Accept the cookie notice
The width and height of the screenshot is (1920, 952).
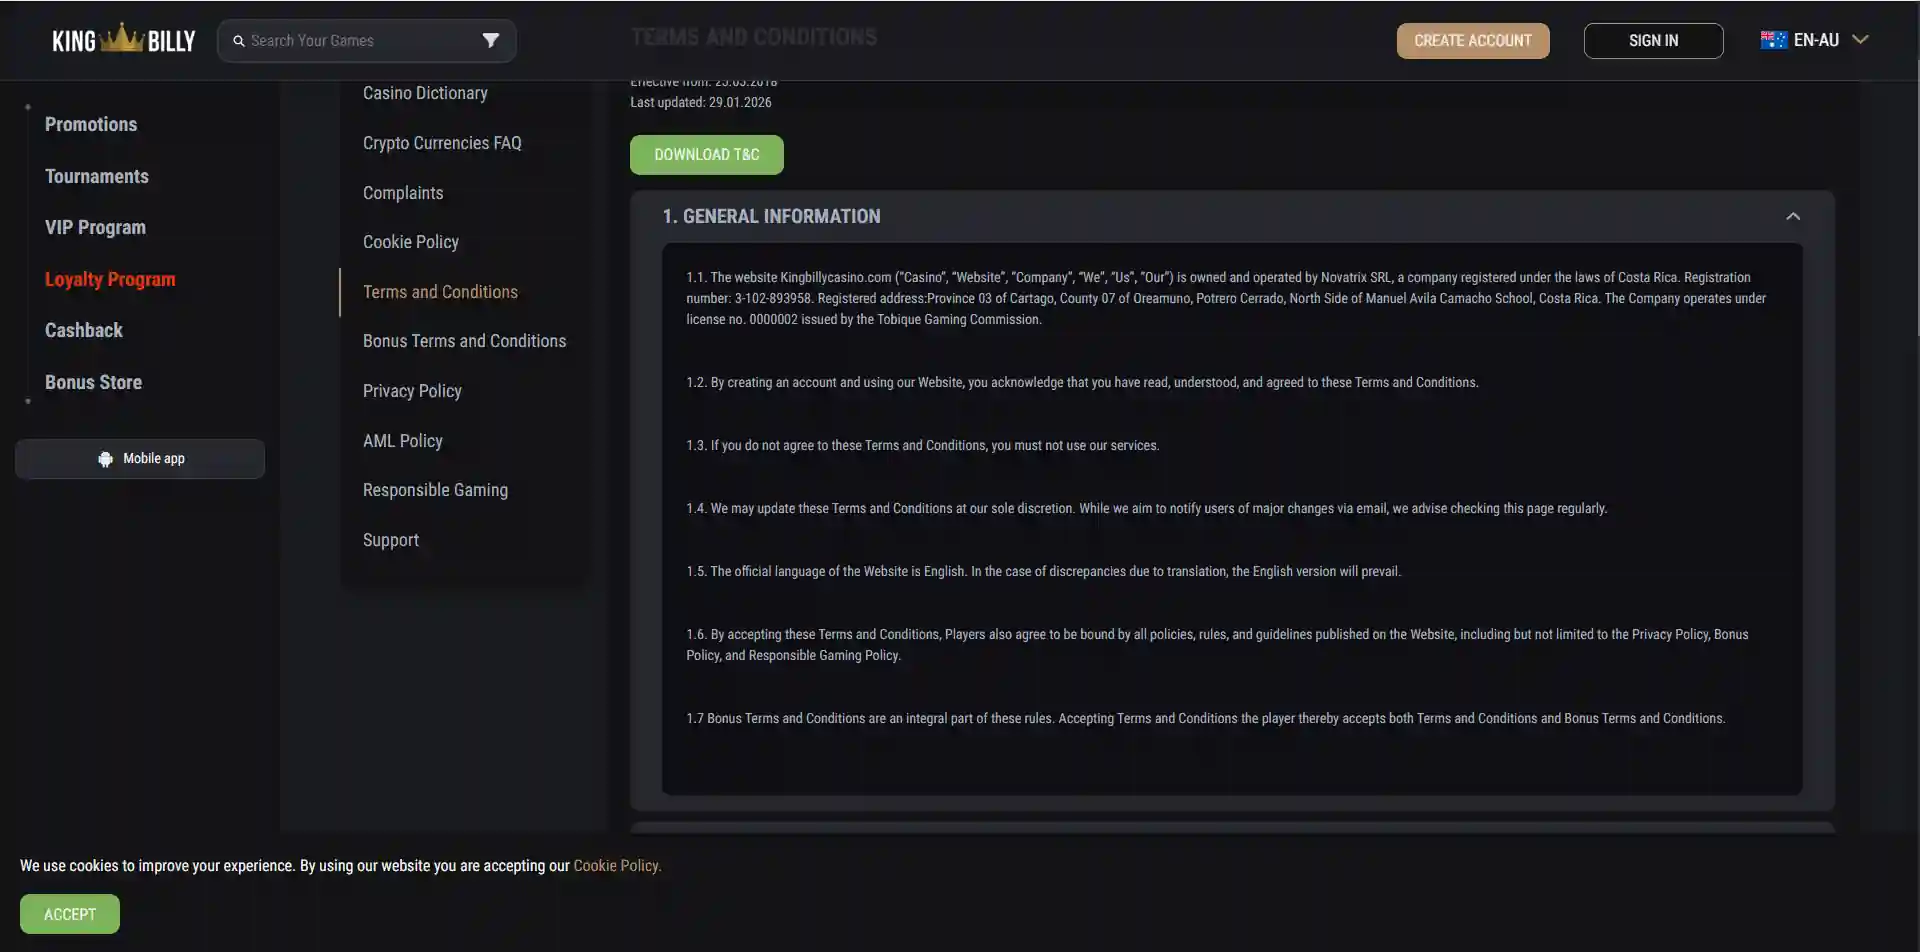(70, 914)
